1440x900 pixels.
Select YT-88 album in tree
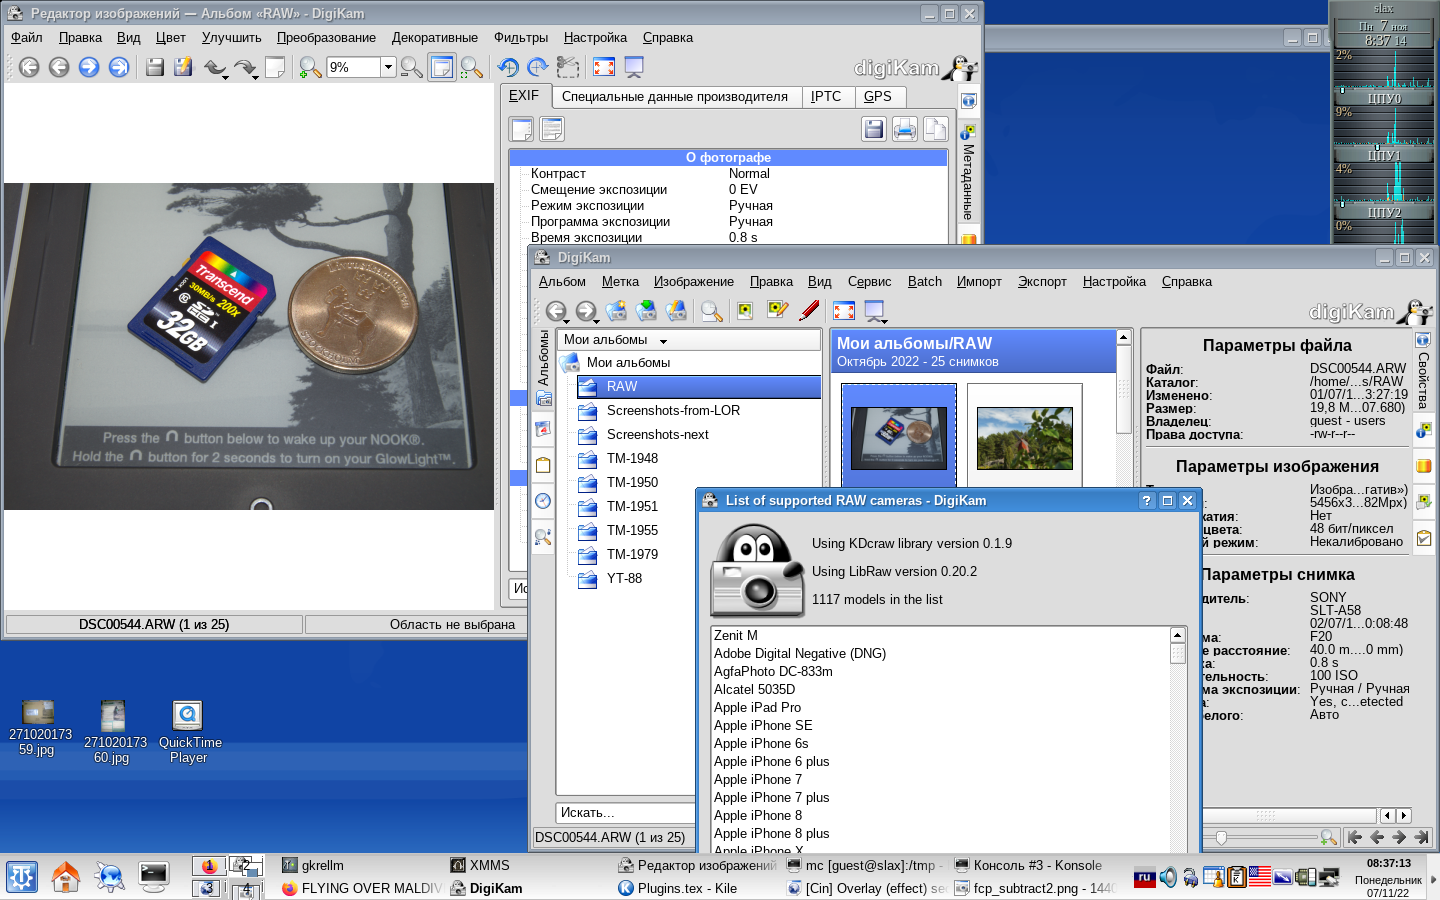624,578
